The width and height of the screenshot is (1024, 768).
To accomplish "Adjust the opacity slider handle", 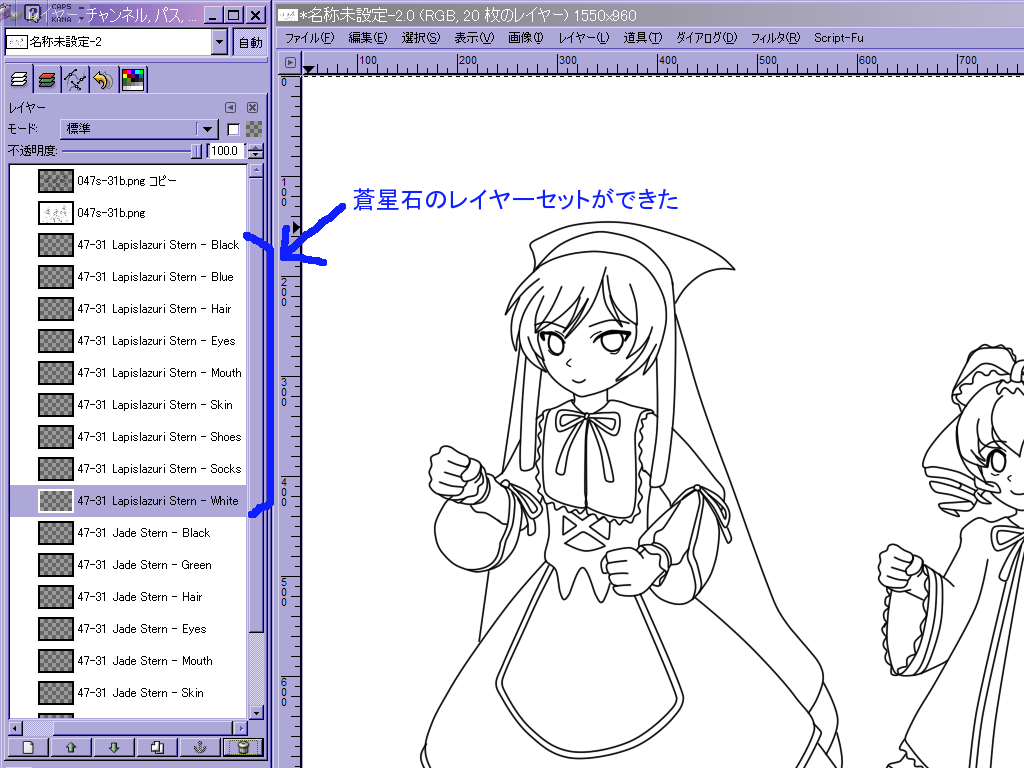I will point(196,151).
